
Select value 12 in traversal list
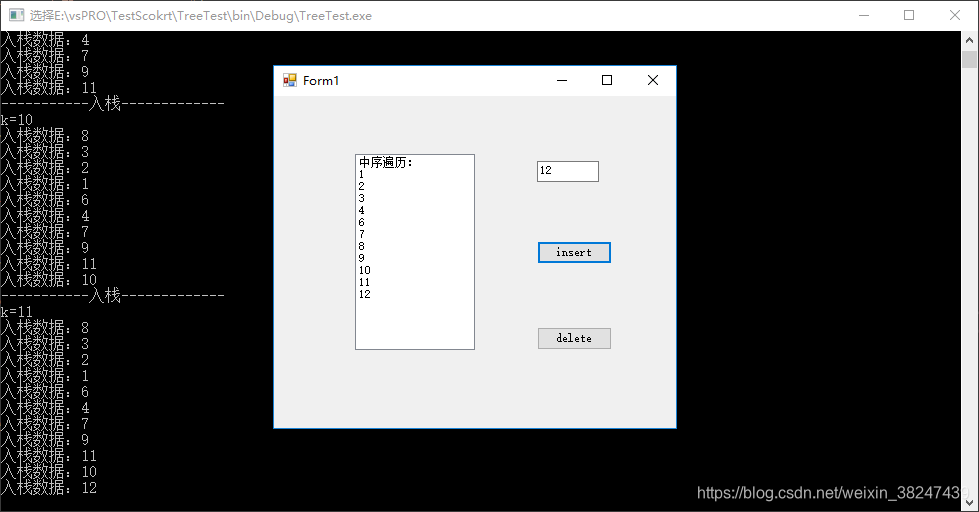[415, 294]
